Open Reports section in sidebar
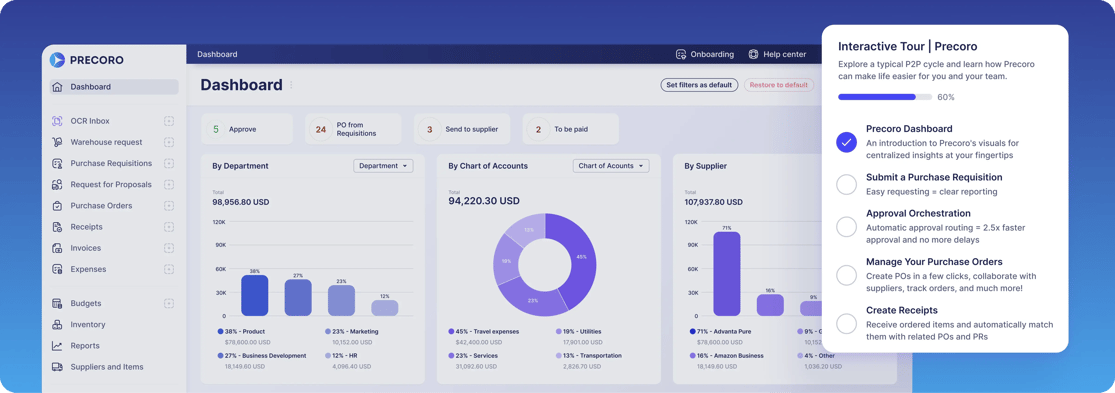1115x393 pixels. pyautogui.click(x=85, y=346)
